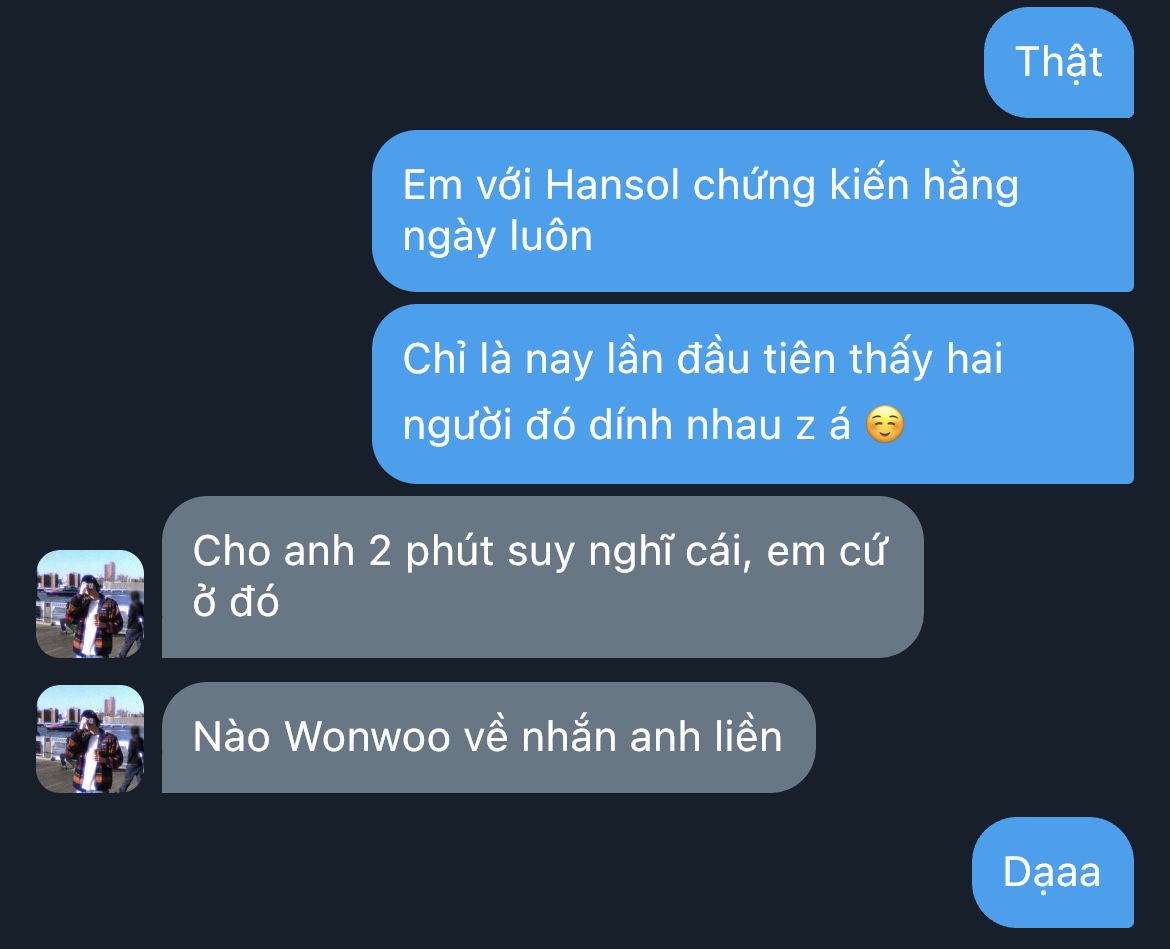Click the phrase "dính nhau z á"

(x=719, y=425)
